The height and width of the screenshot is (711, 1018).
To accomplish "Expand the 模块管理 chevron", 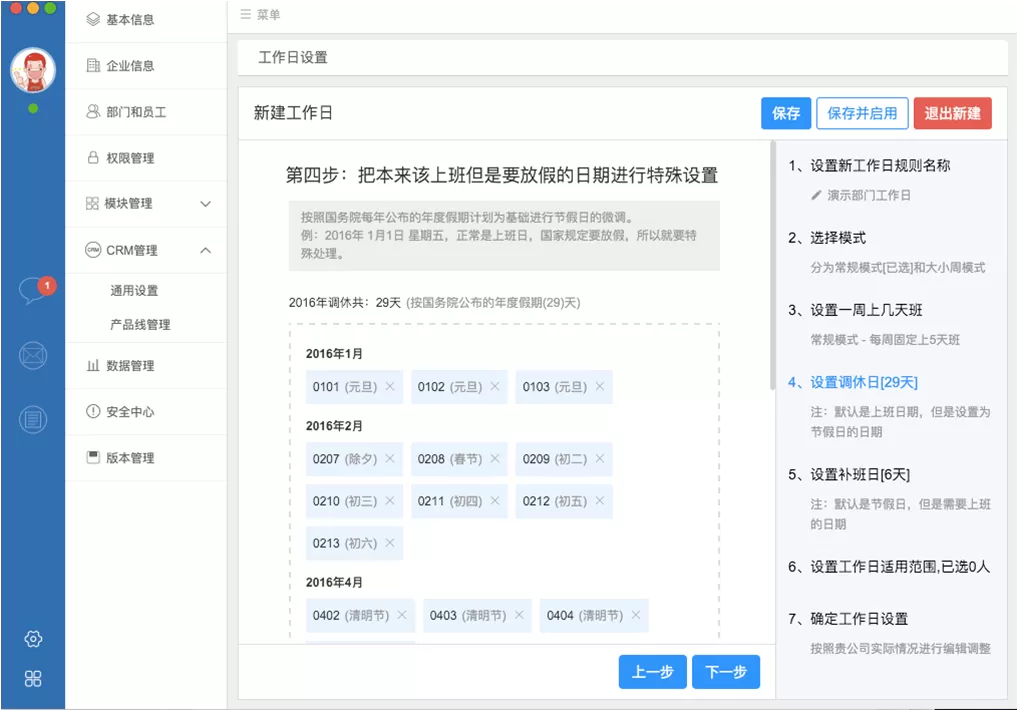I will pos(205,204).
